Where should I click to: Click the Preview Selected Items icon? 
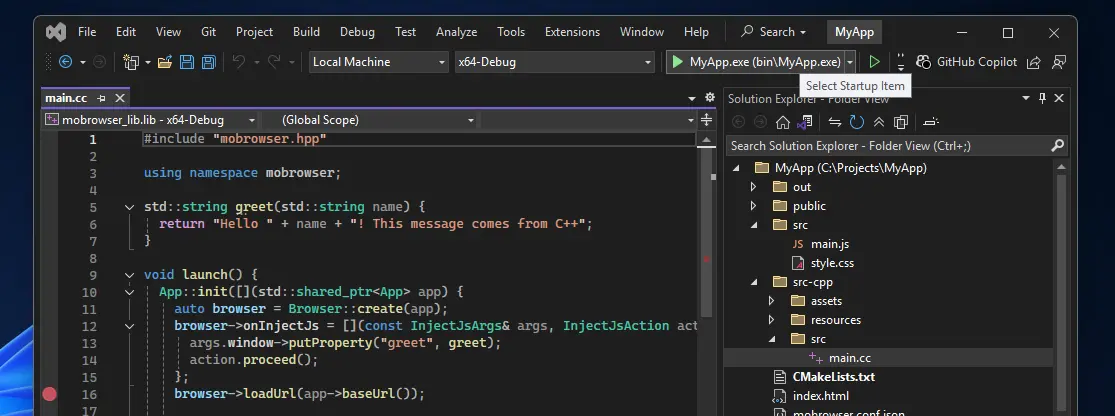pyautogui.click(x=931, y=122)
